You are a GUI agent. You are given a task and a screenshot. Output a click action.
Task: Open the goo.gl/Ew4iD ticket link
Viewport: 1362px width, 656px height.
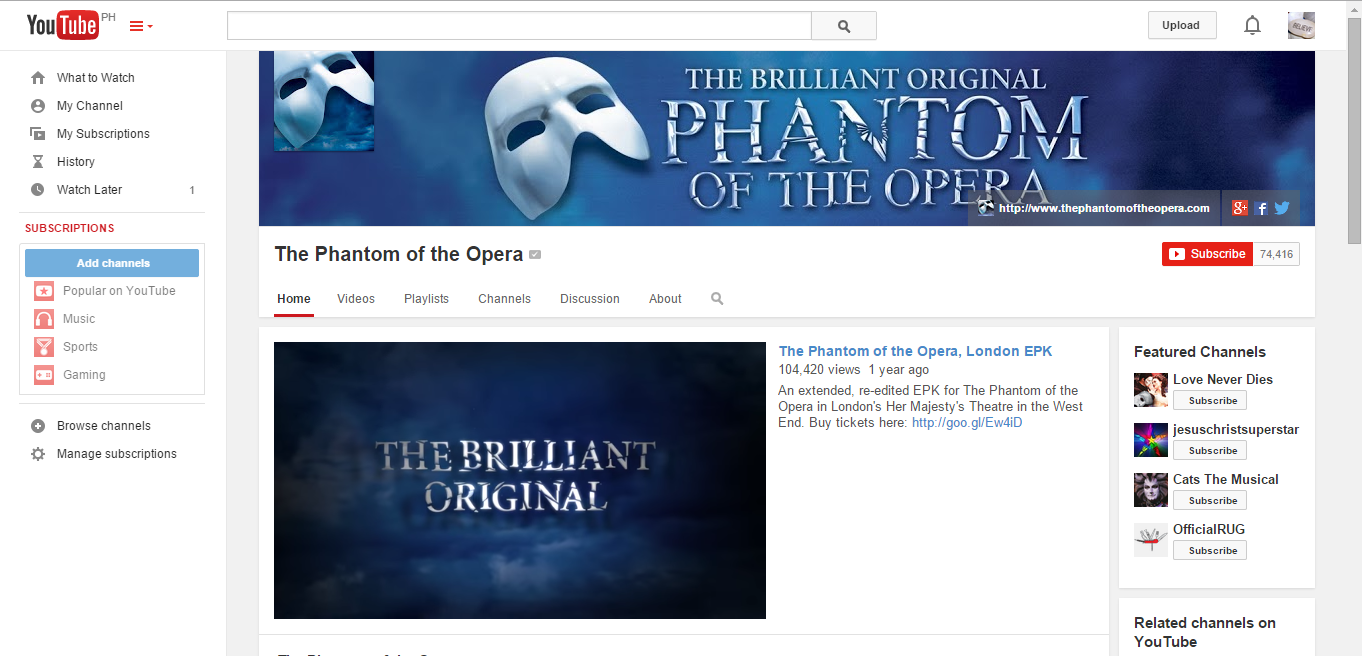coord(967,422)
